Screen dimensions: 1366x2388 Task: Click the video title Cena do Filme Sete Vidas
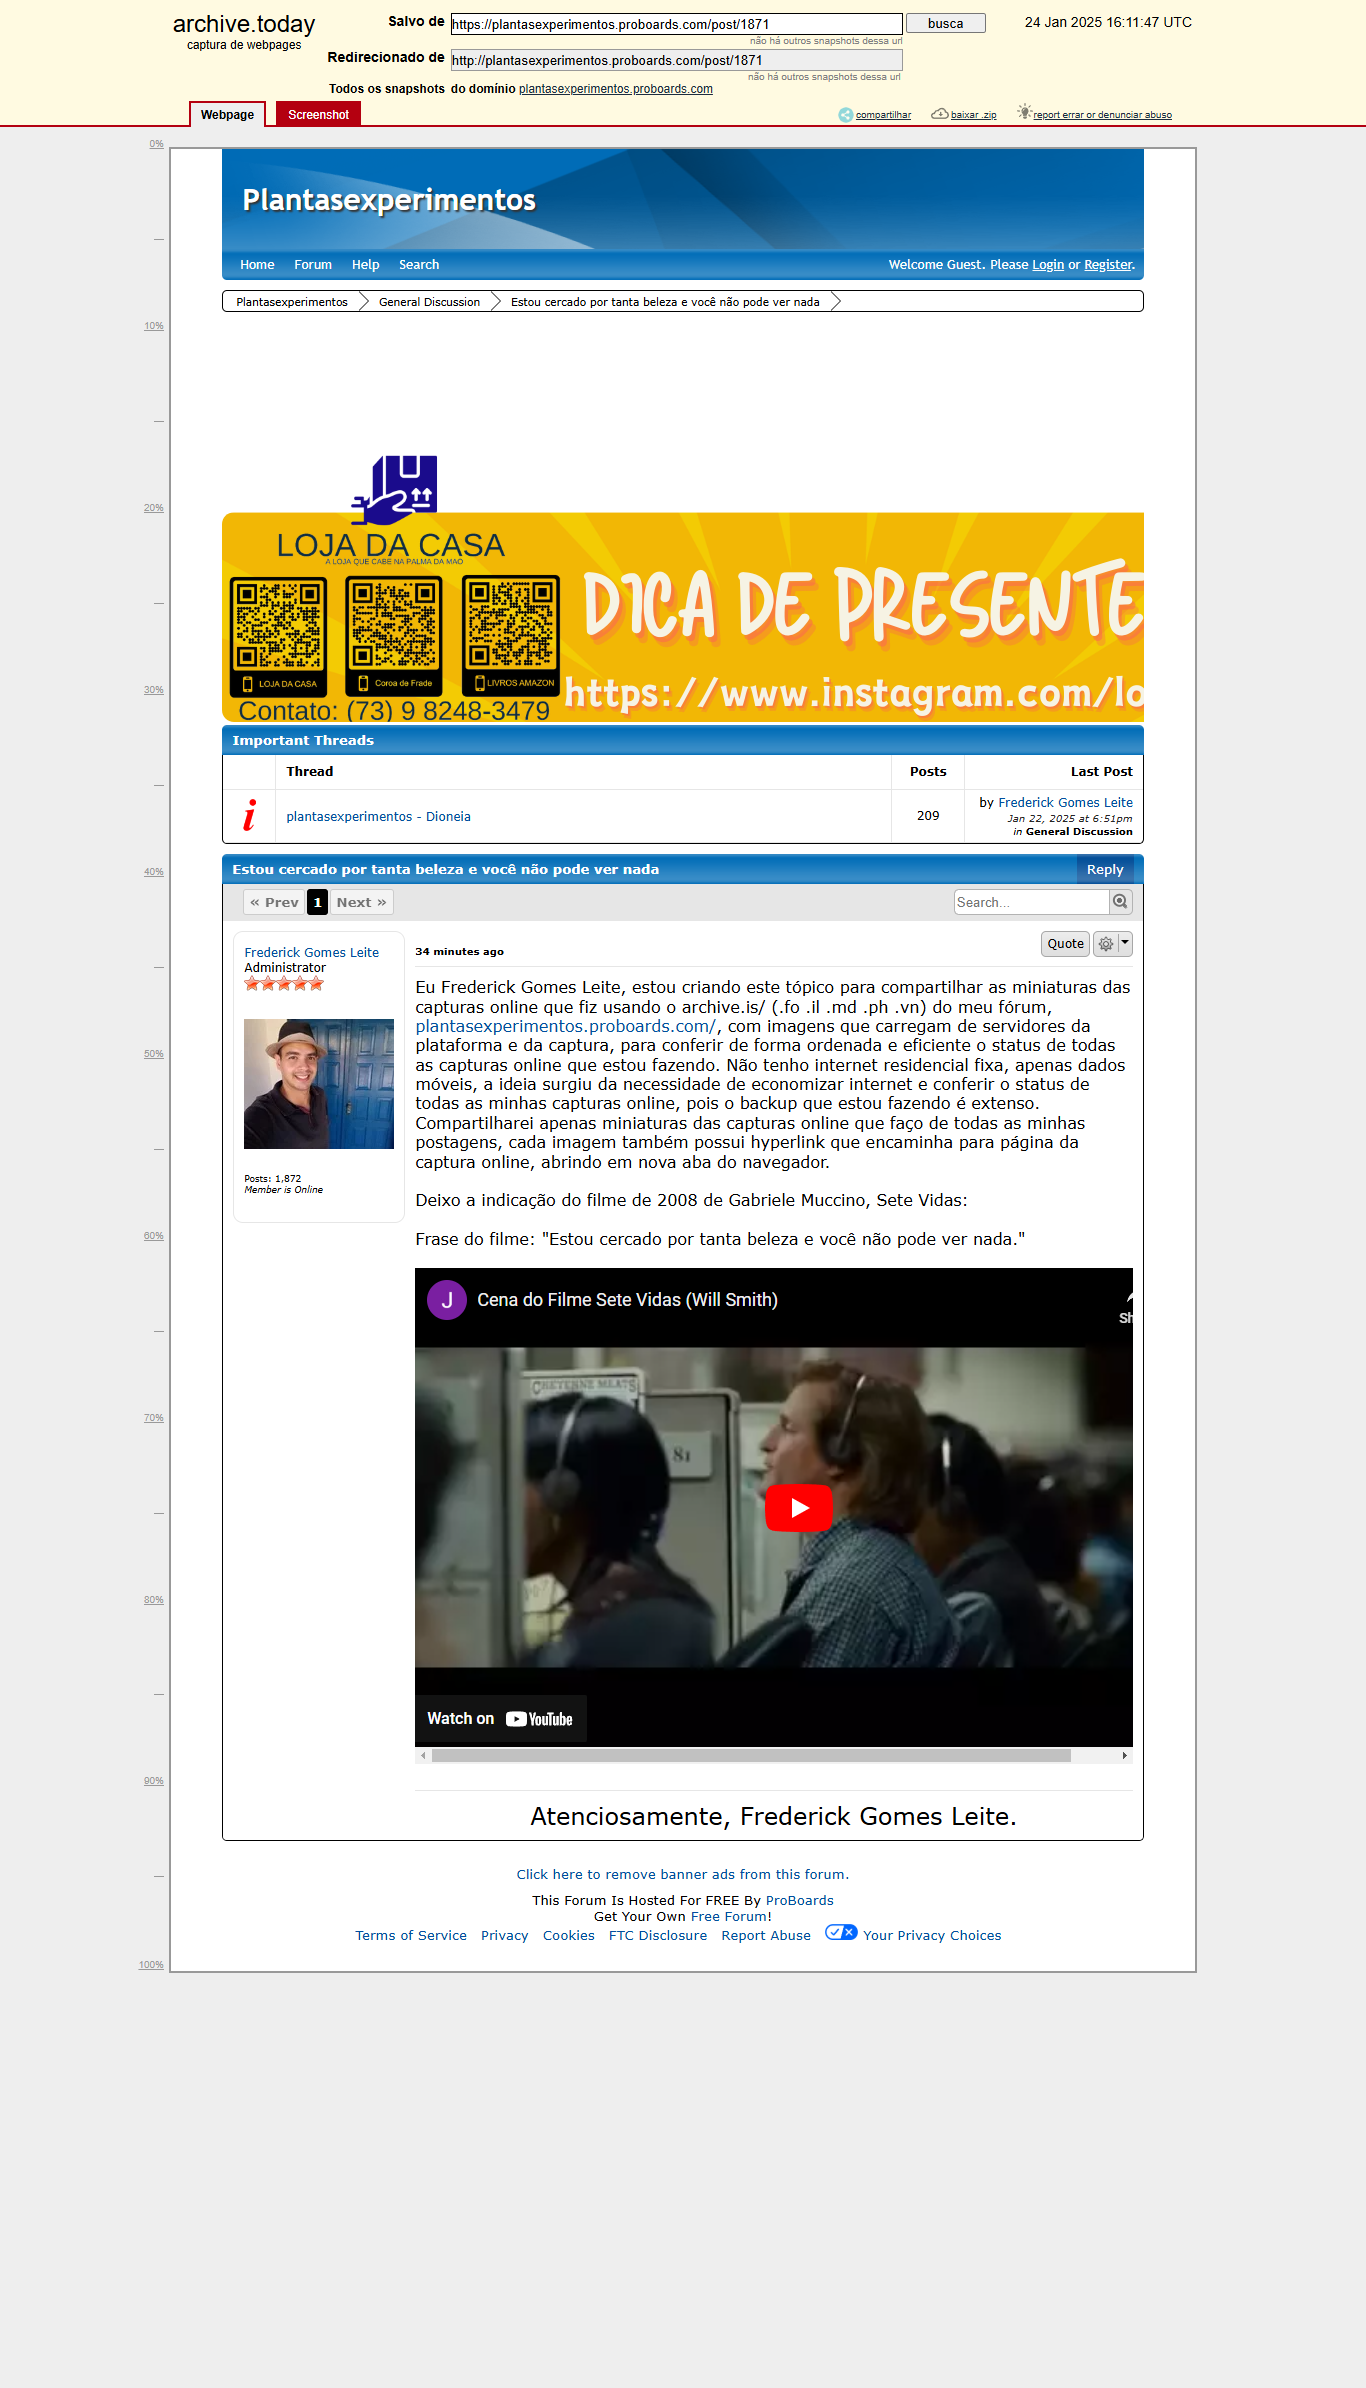(x=627, y=1300)
